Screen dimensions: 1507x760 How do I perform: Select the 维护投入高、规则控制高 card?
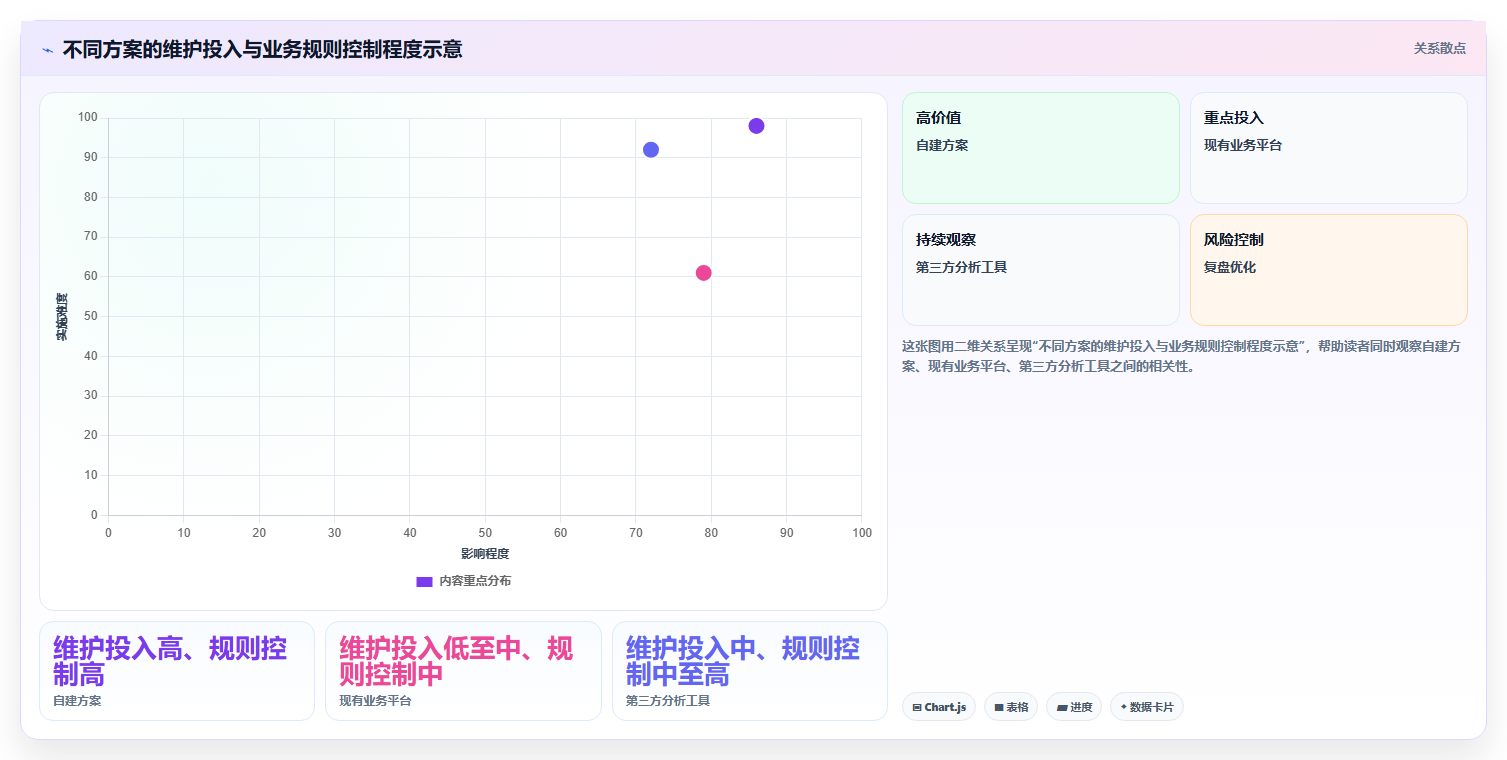coord(177,671)
